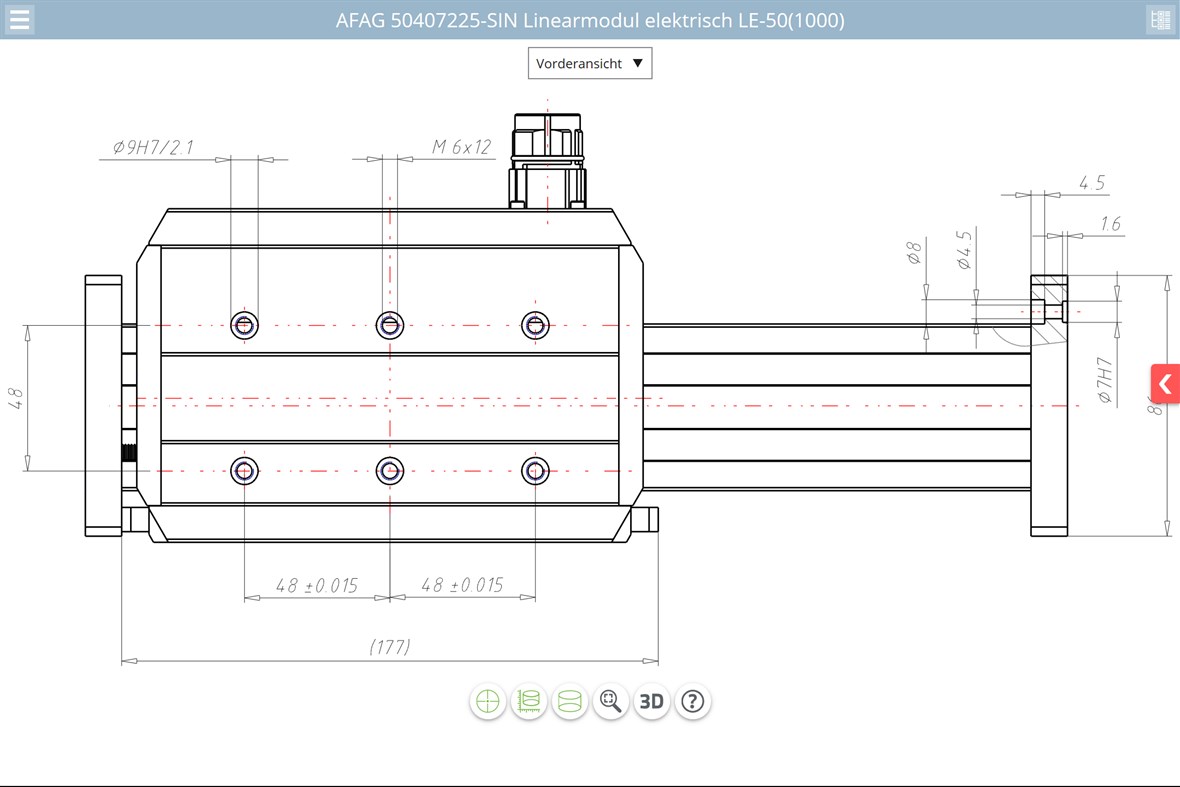The height and width of the screenshot is (787, 1180).
Task: Click the arrow inside the view selector
Action: (638, 63)
